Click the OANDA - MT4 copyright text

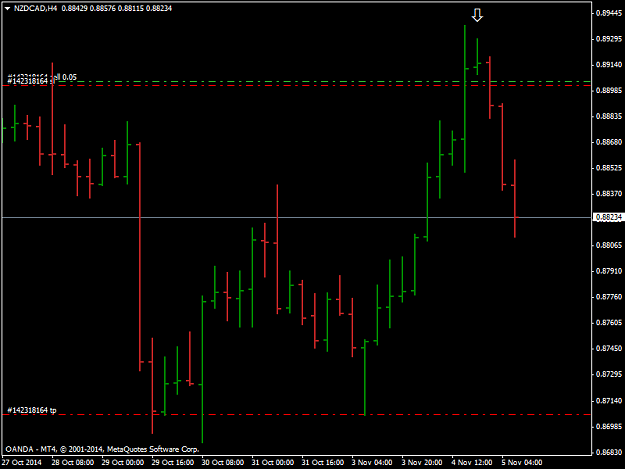pos(102,449)
